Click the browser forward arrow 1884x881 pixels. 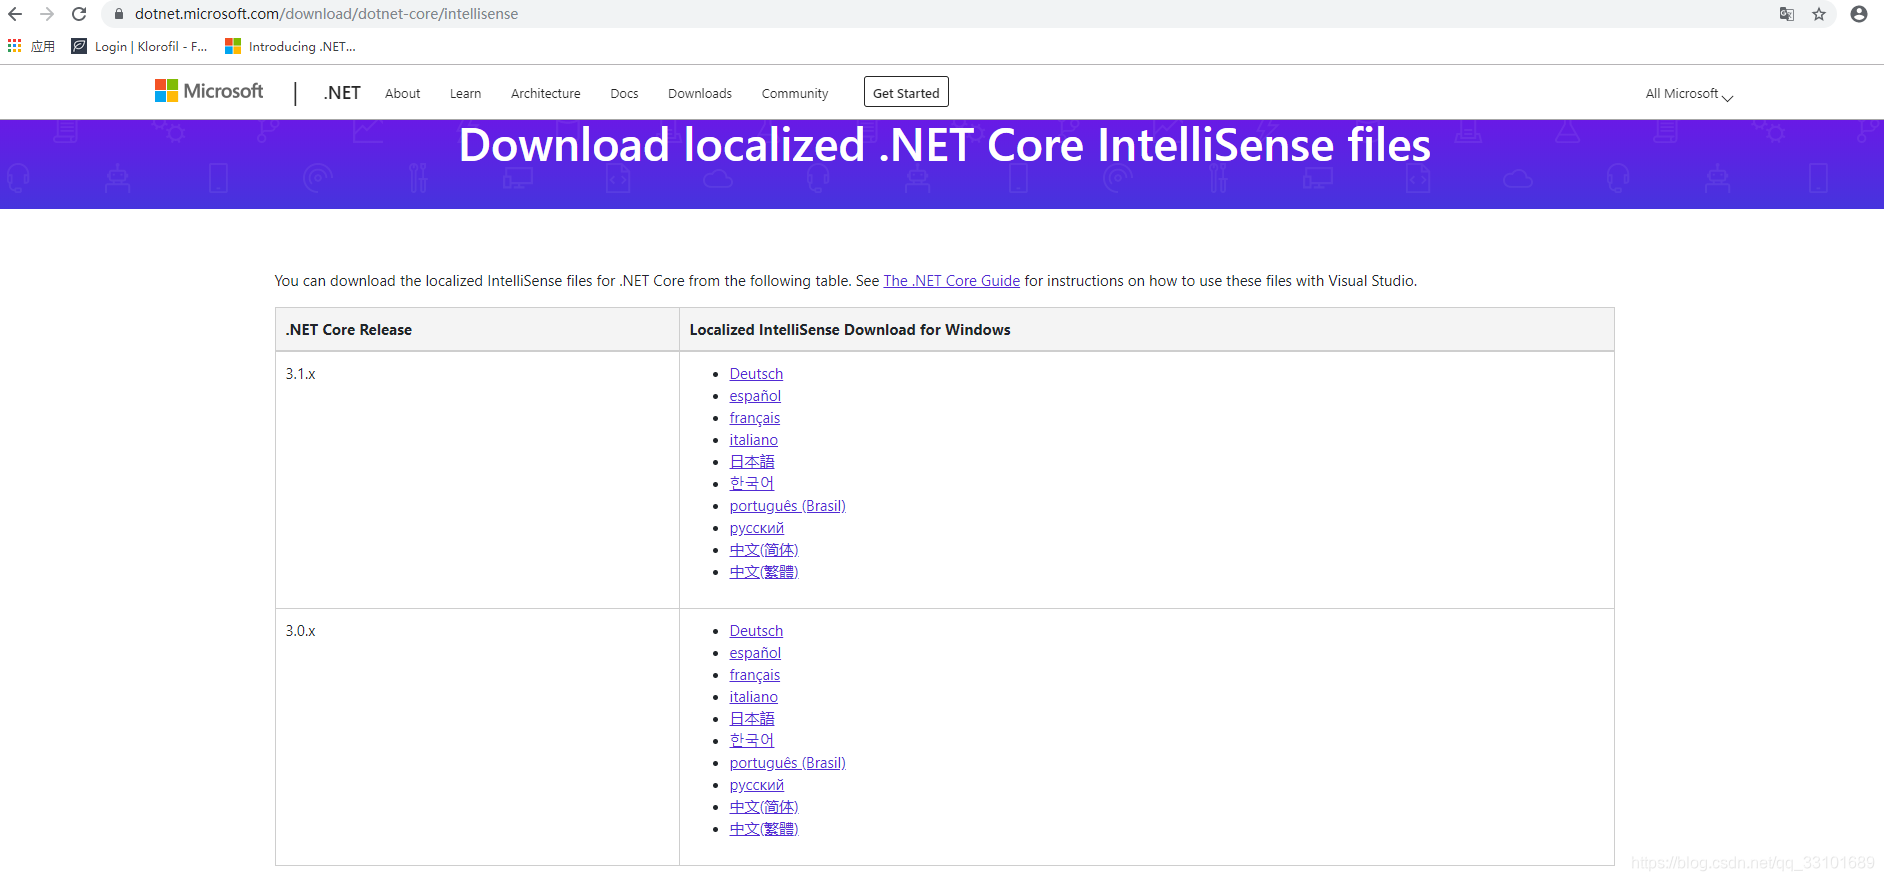click(x=47, y=14)
